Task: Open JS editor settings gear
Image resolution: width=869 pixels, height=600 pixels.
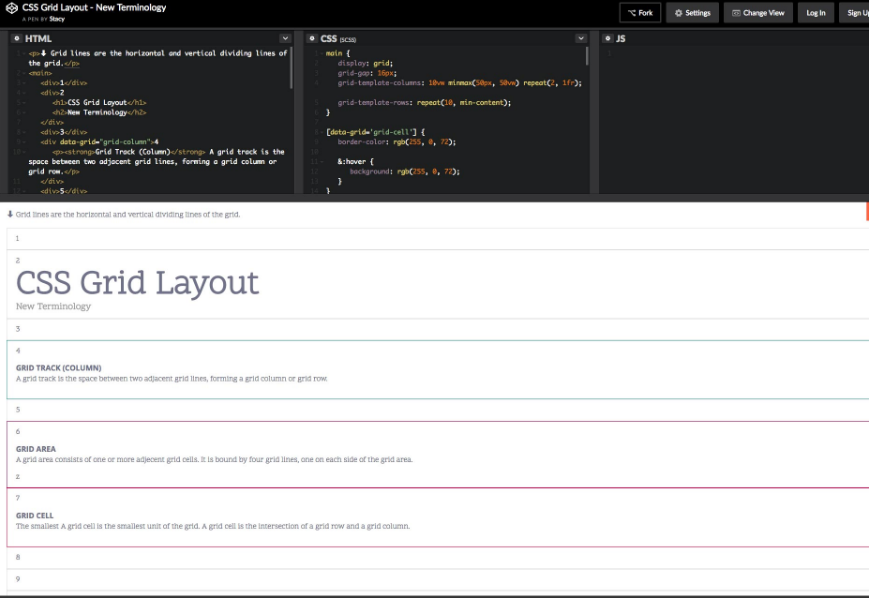Action: tap(608, 38)
